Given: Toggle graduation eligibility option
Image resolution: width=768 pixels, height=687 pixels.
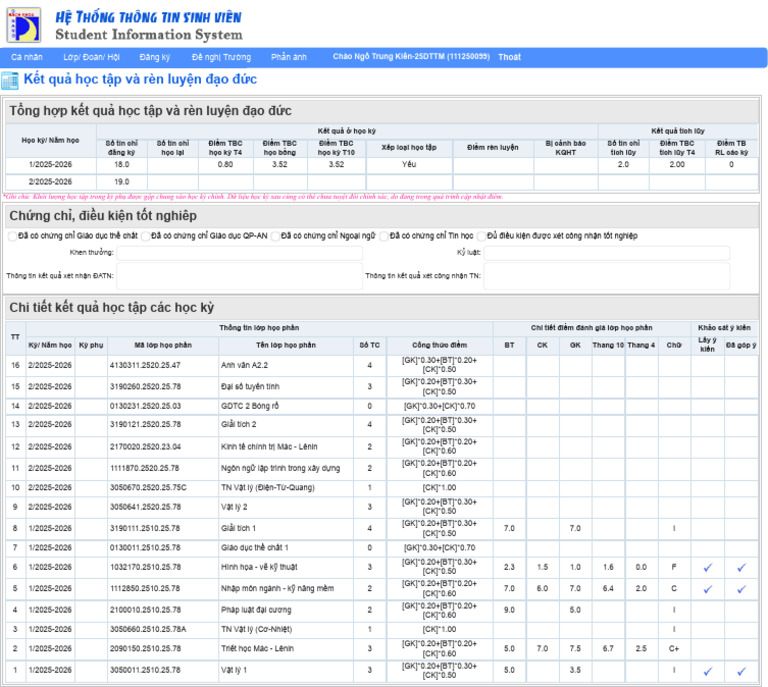Looking at the screenshot, I should tap(481, 236).
